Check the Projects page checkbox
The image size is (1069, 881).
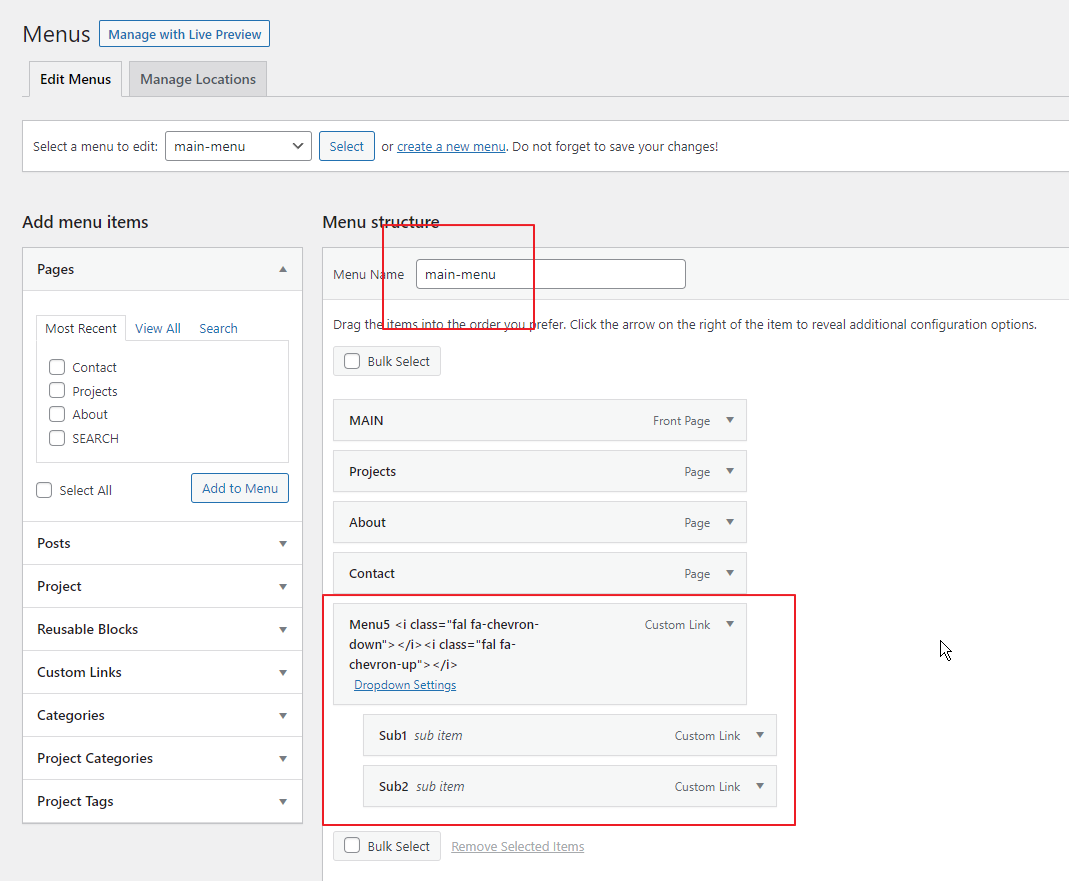pyautogui.click(x=57, y=391)
